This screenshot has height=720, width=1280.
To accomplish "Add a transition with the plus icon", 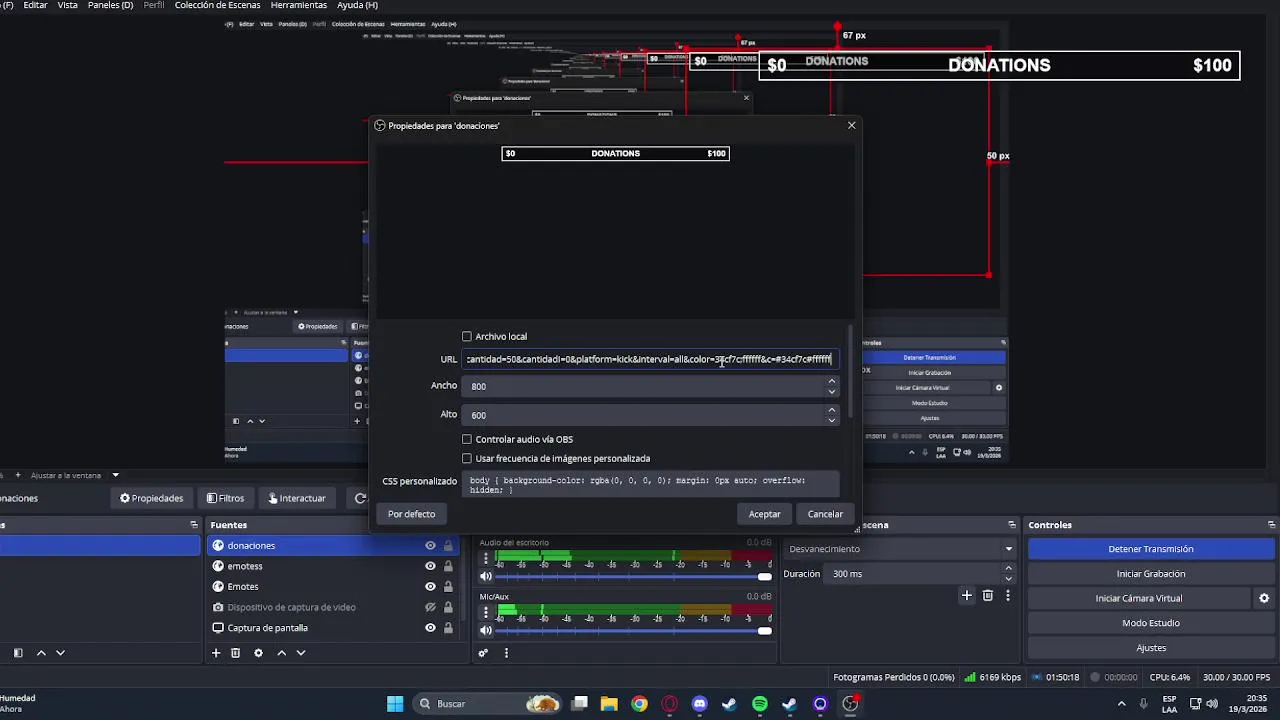I will pos(967,595).
